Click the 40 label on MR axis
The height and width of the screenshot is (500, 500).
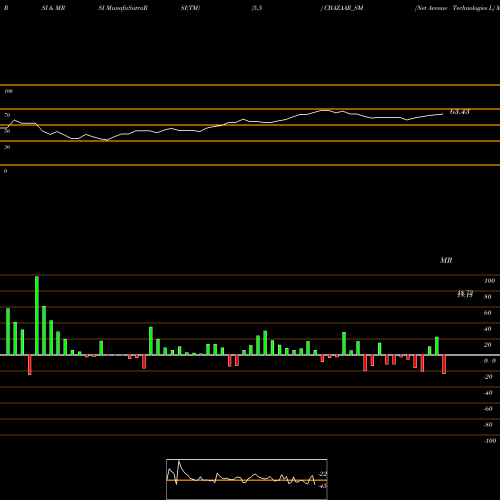coord(488,329)
